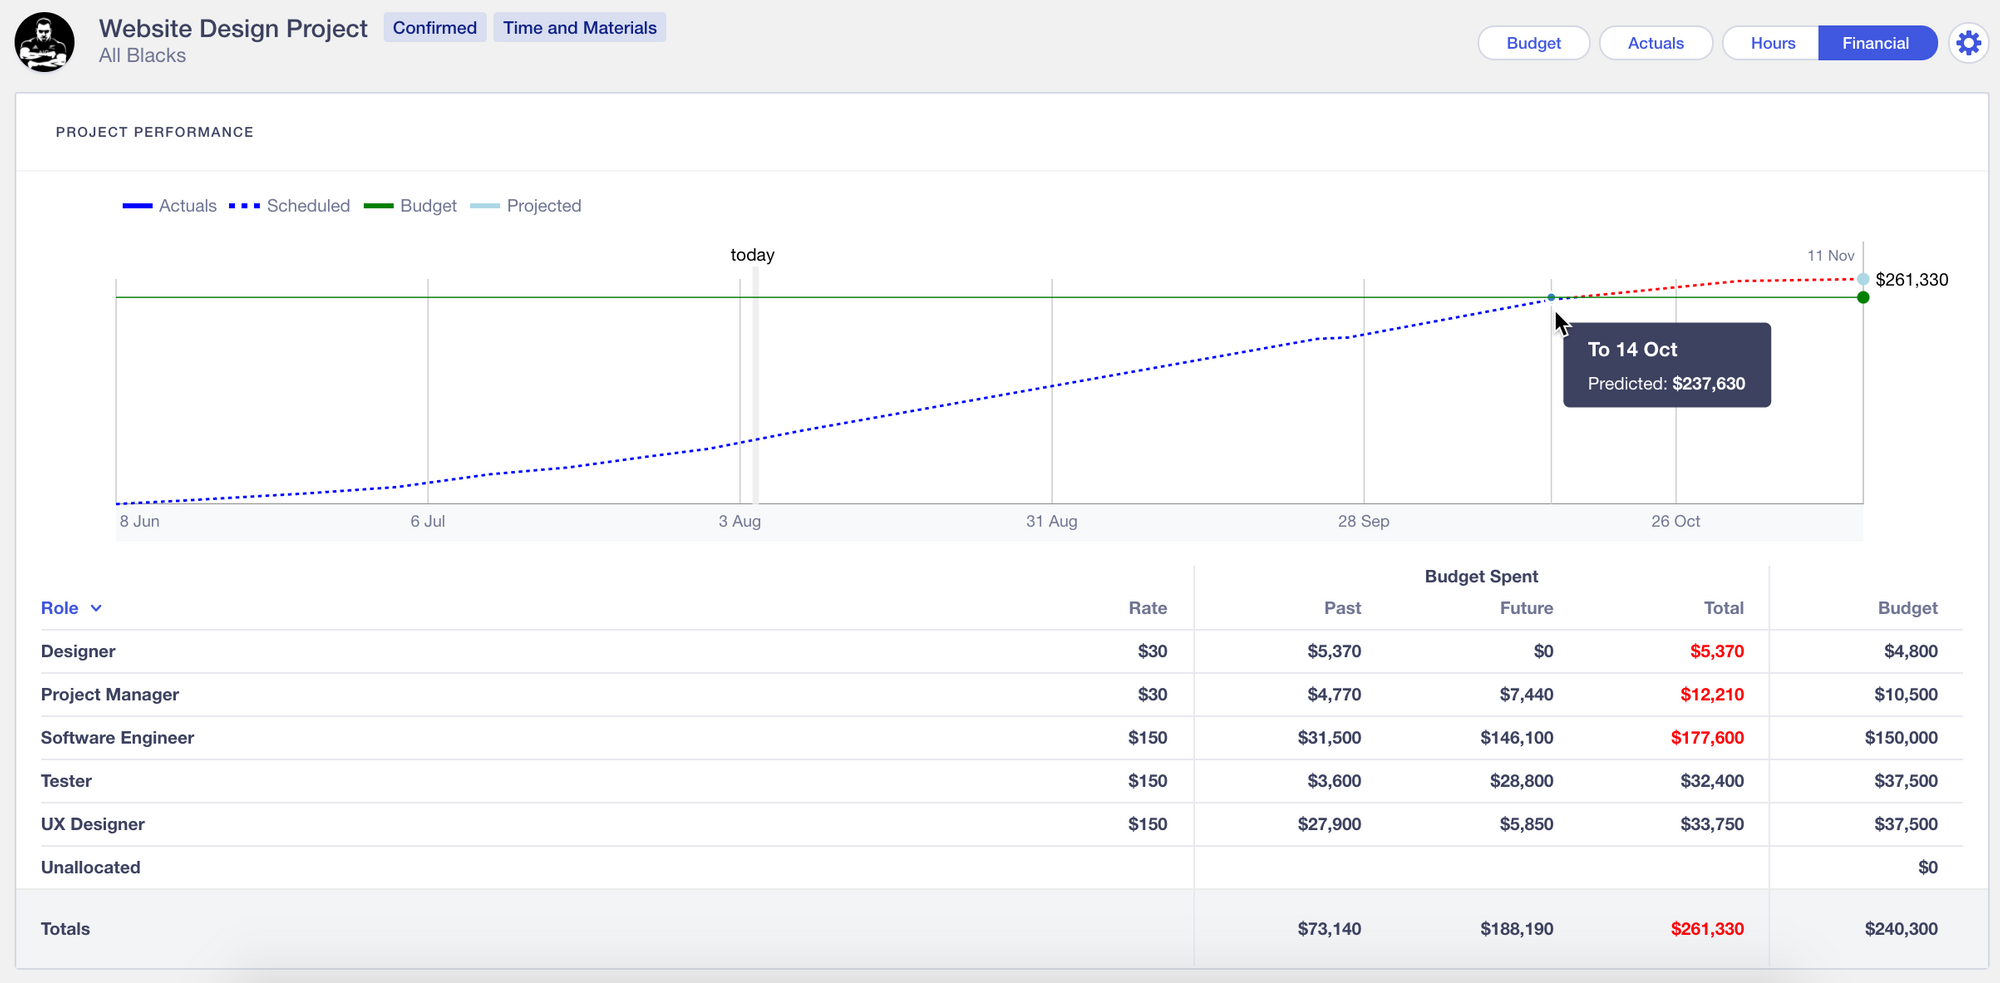Open the project settings gear icon
This screenshot has width=2000, height=983.
coord(1968,43)
